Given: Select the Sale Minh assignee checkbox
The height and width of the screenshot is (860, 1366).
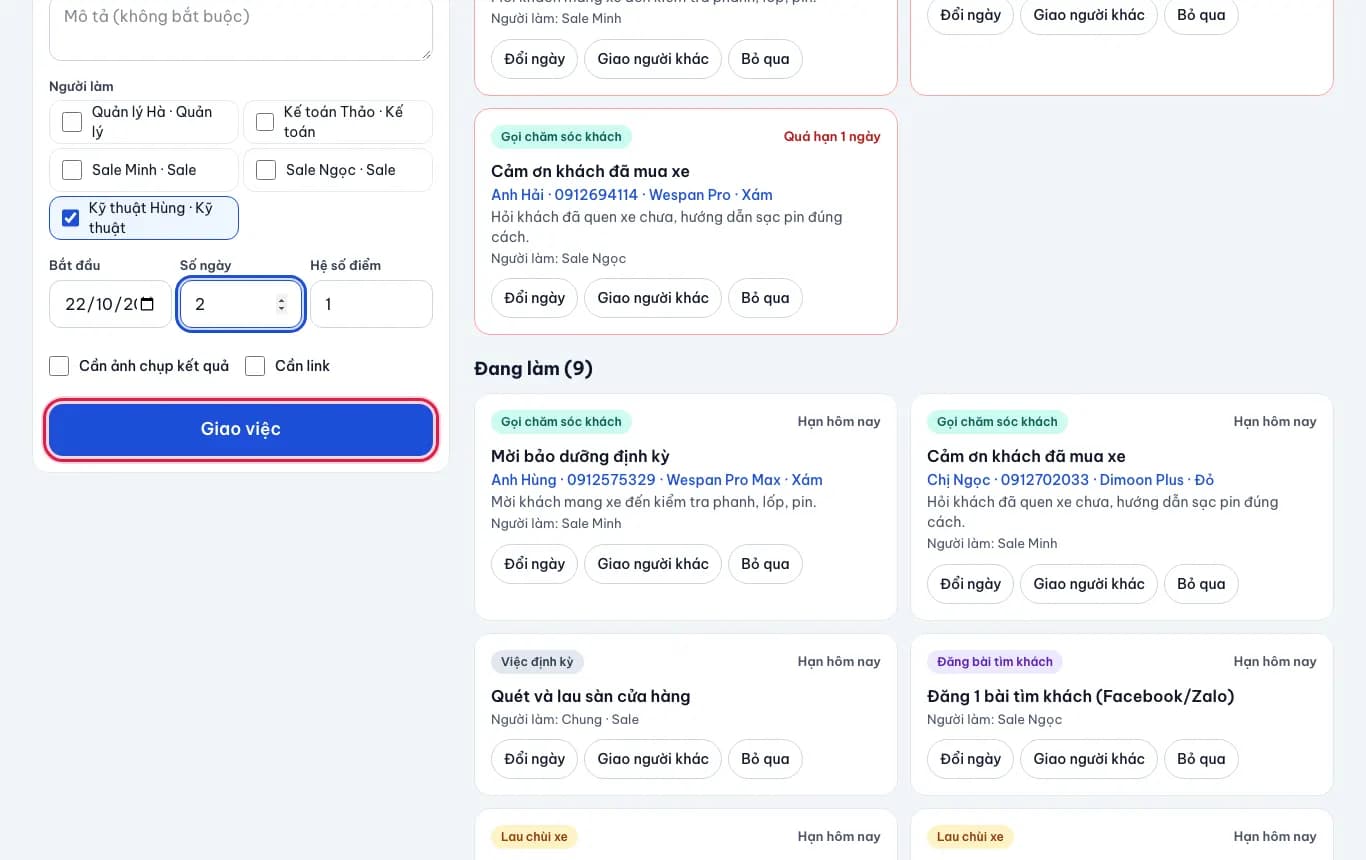Looking at the screenshot, I should [x=72, y=170].
